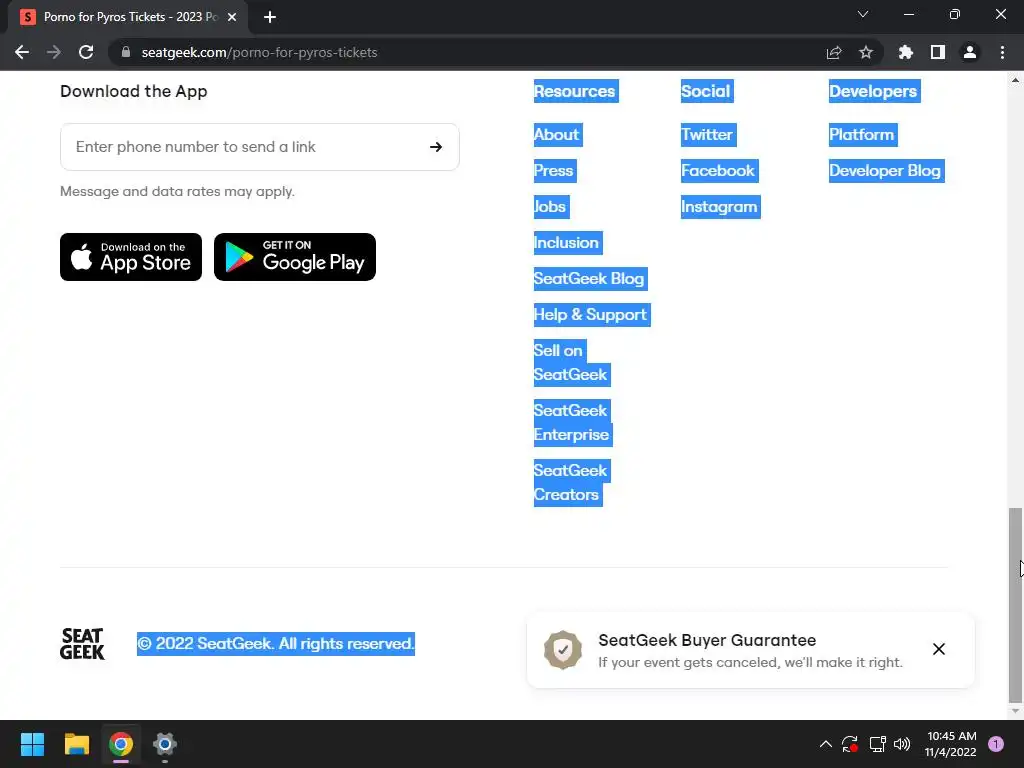
Task: Click the Social column heading
Action: (x=705, y=91)
